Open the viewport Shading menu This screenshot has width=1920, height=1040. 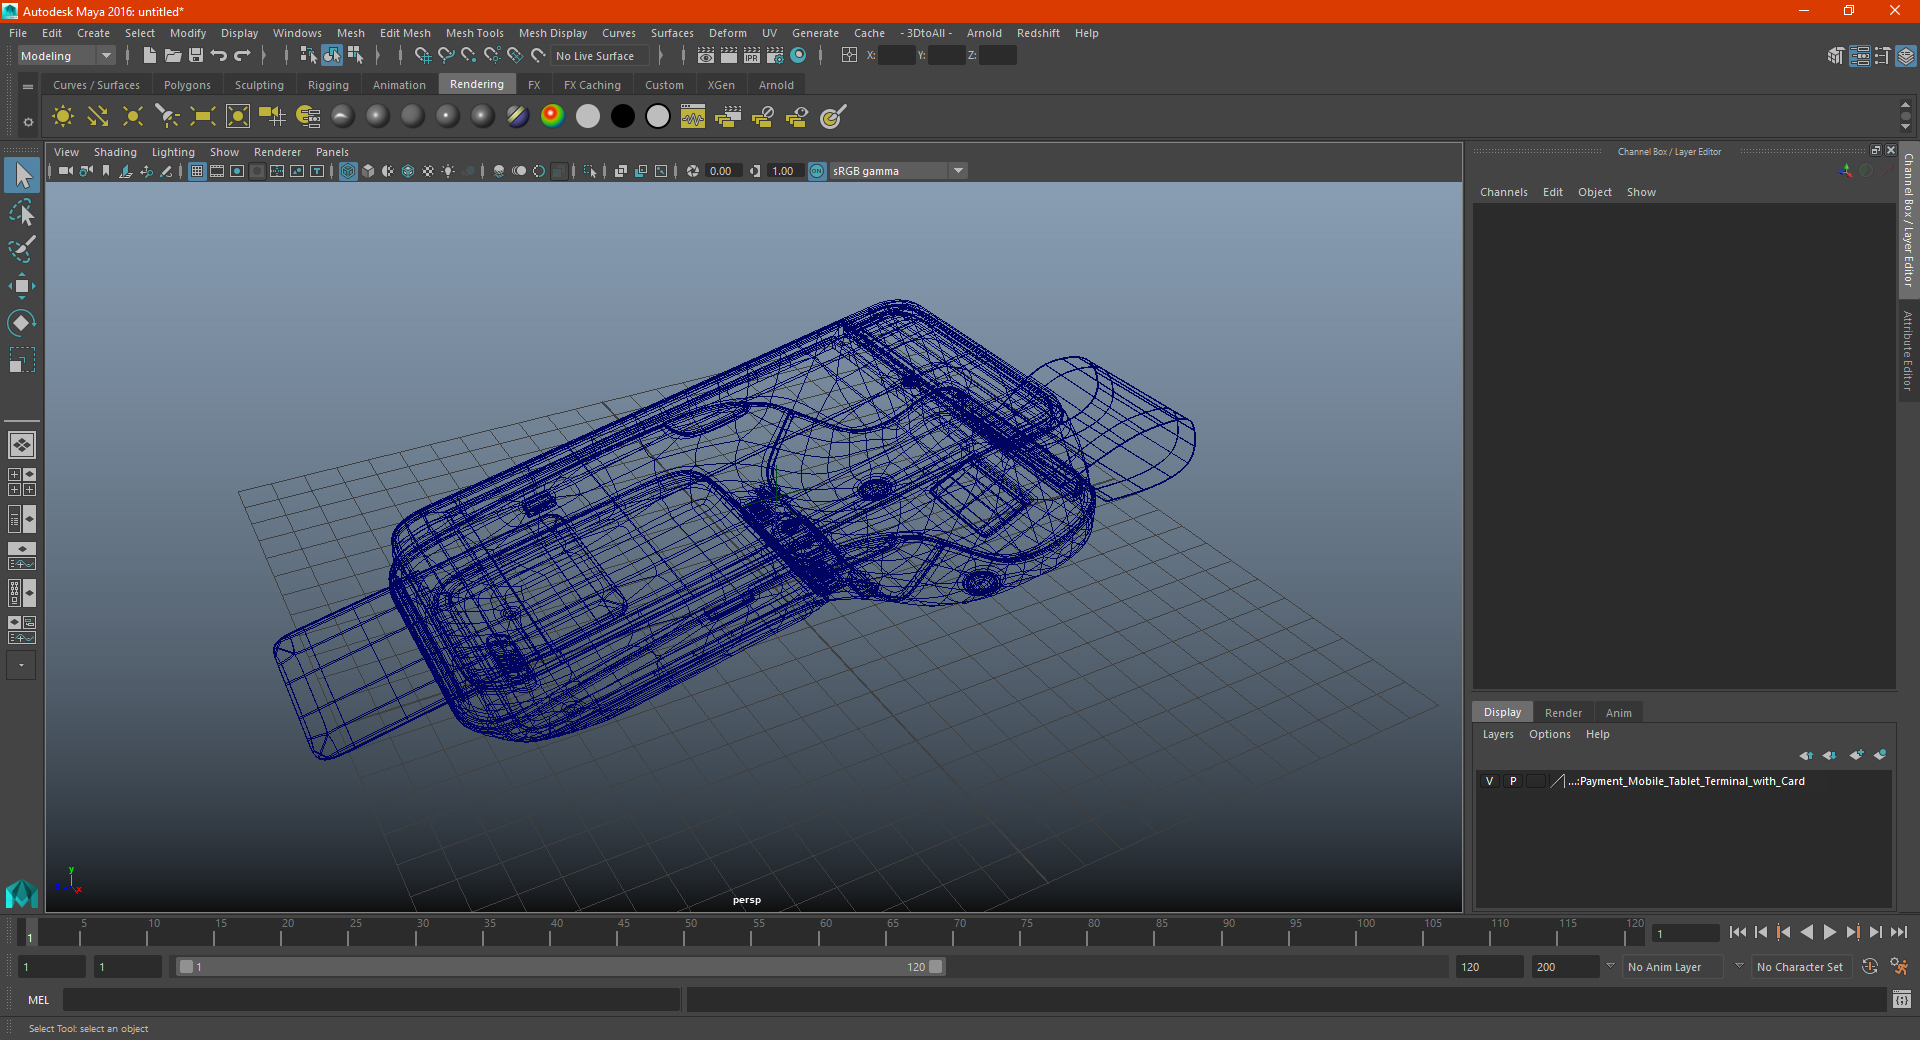[x=115, y=152]
